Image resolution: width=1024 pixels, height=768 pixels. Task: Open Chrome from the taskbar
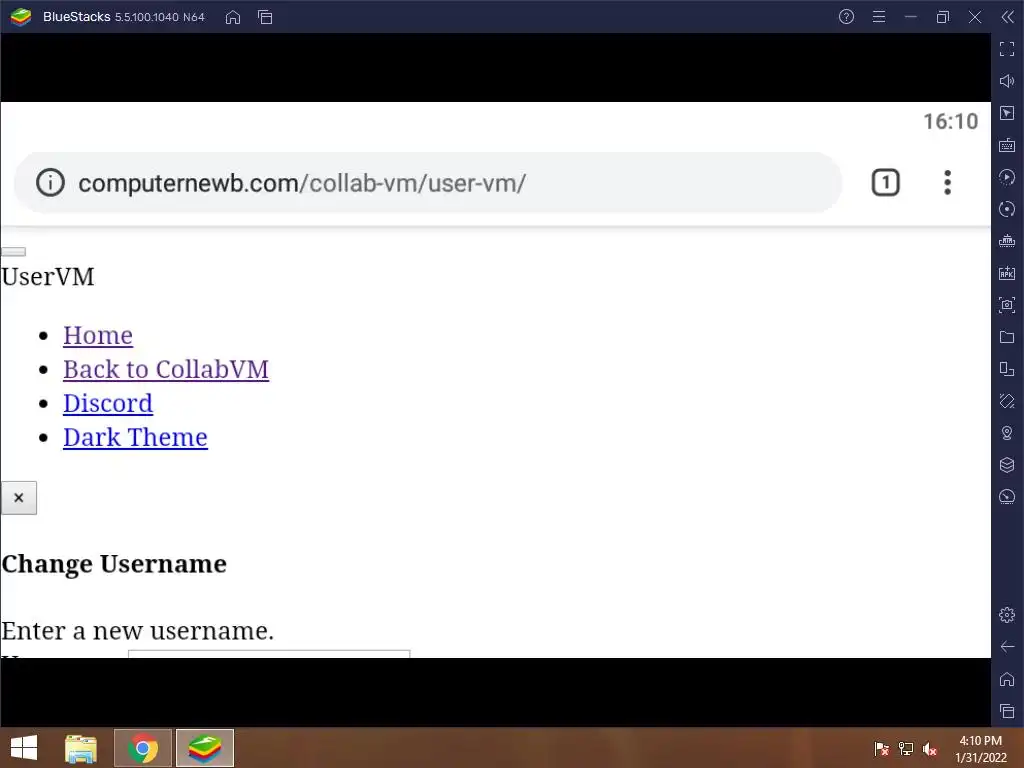(143, 748)
